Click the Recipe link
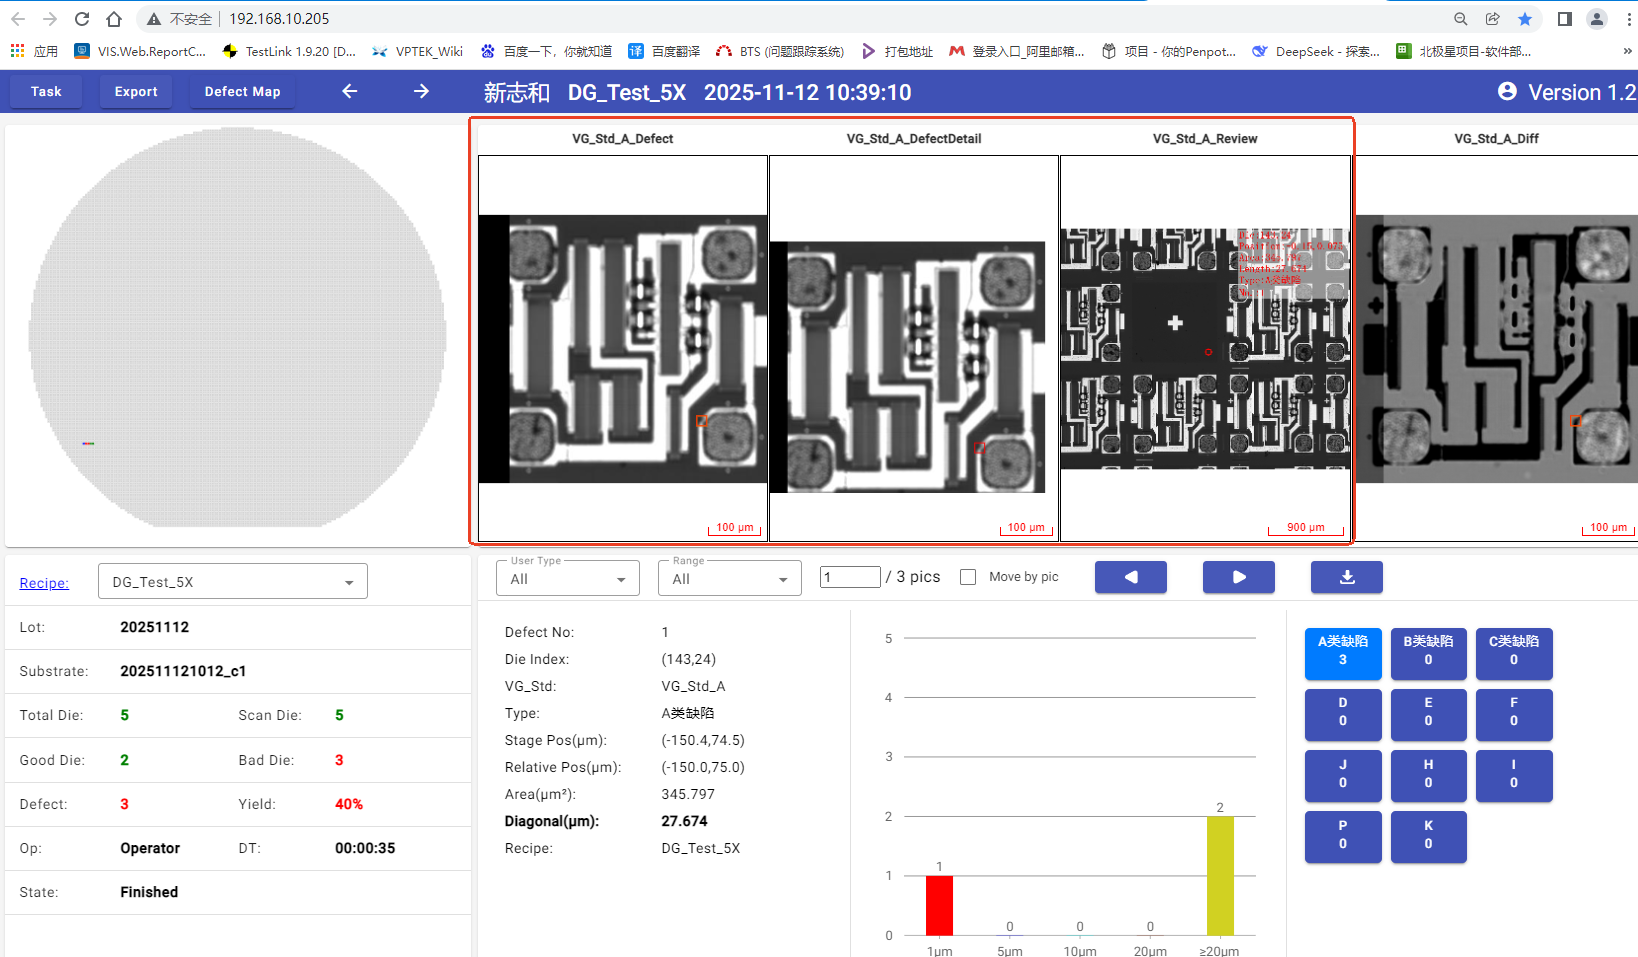The width and height of the screenshot is (1638, 957). 44,583
